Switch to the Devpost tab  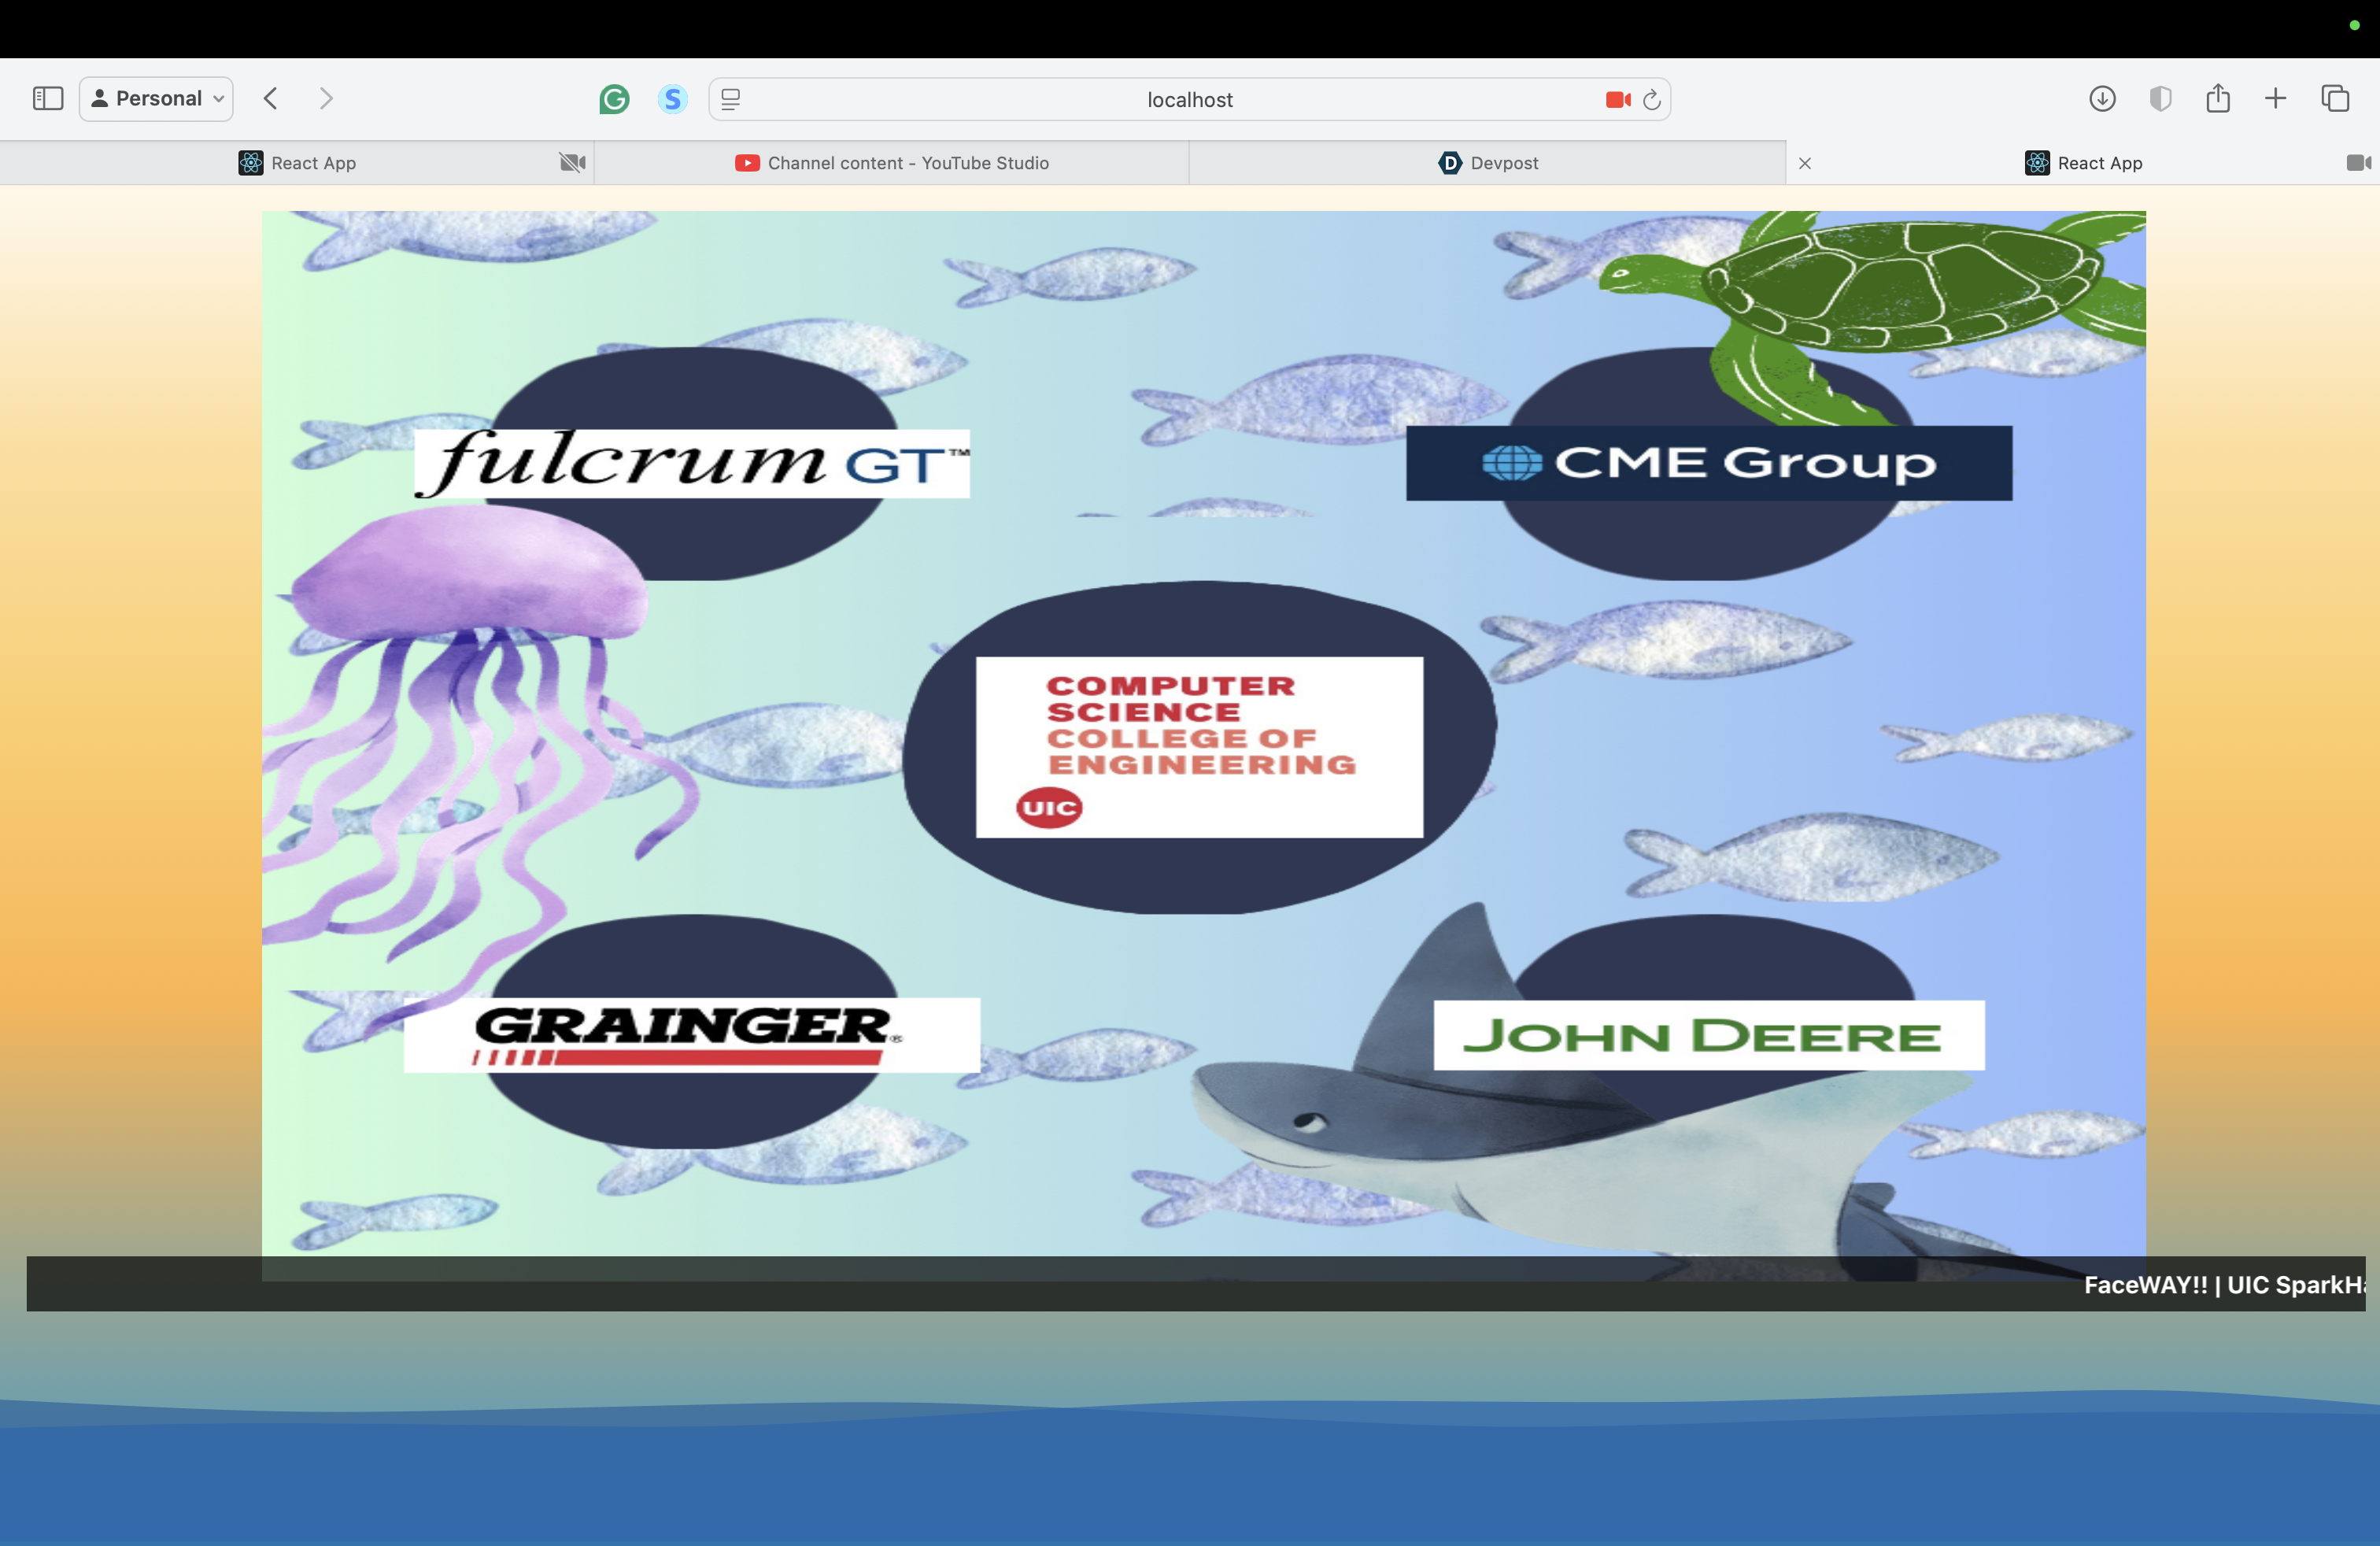click(x=1488, y=163)
